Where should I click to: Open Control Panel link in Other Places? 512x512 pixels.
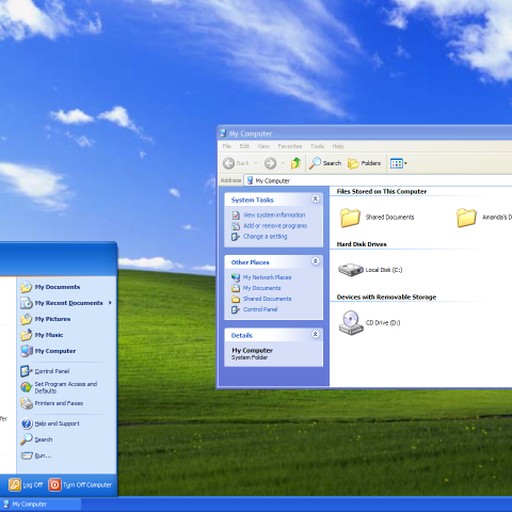(x=260, y=309)
